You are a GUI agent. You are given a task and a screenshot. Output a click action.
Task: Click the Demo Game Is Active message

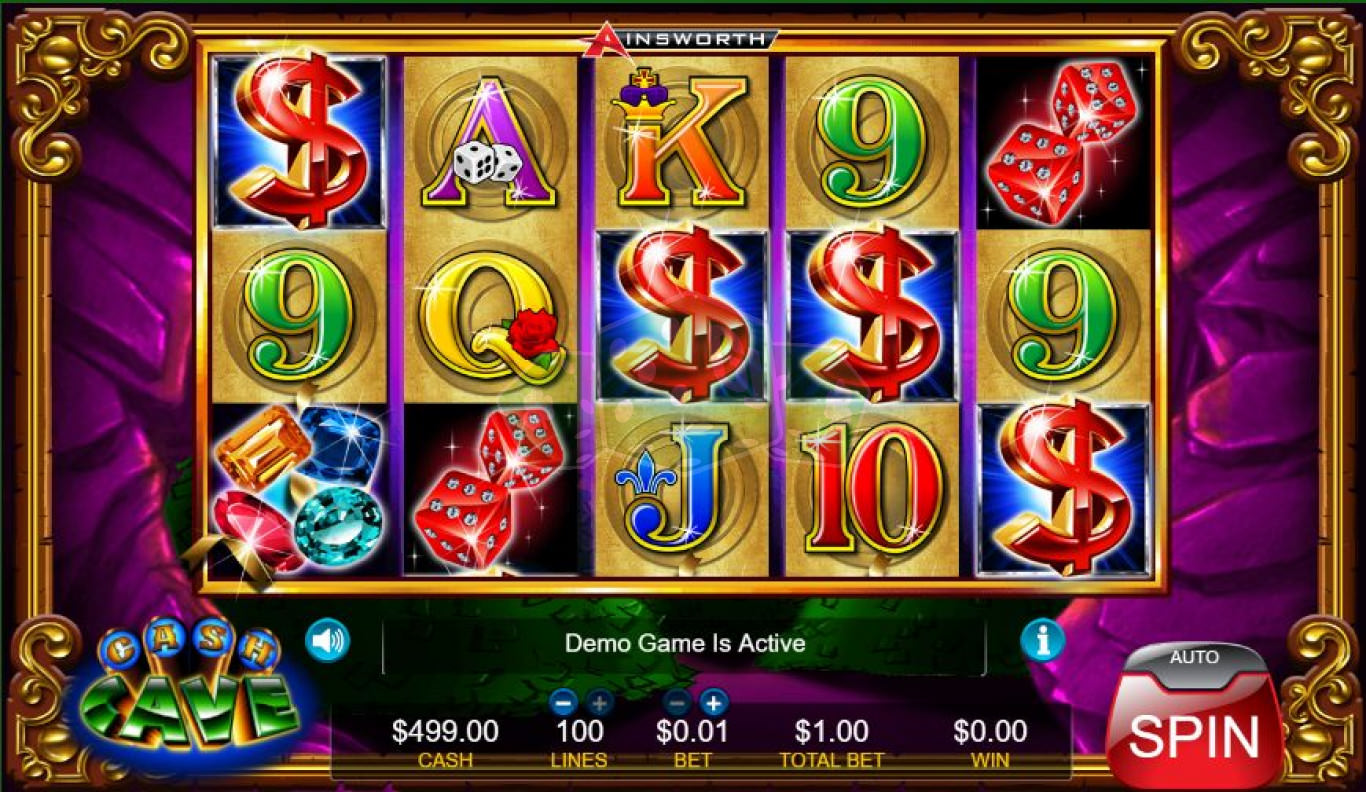point(685,643)
